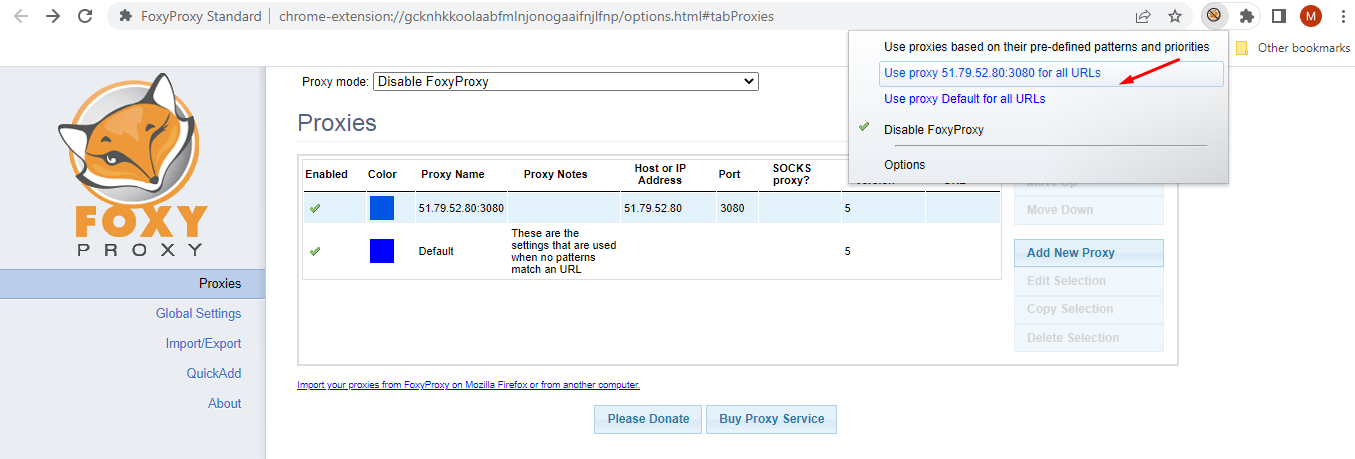The height and width of the screenshot is (459, 1355).
Task: Click the share page icon in address bar
Action: (x=1143, y=16)
